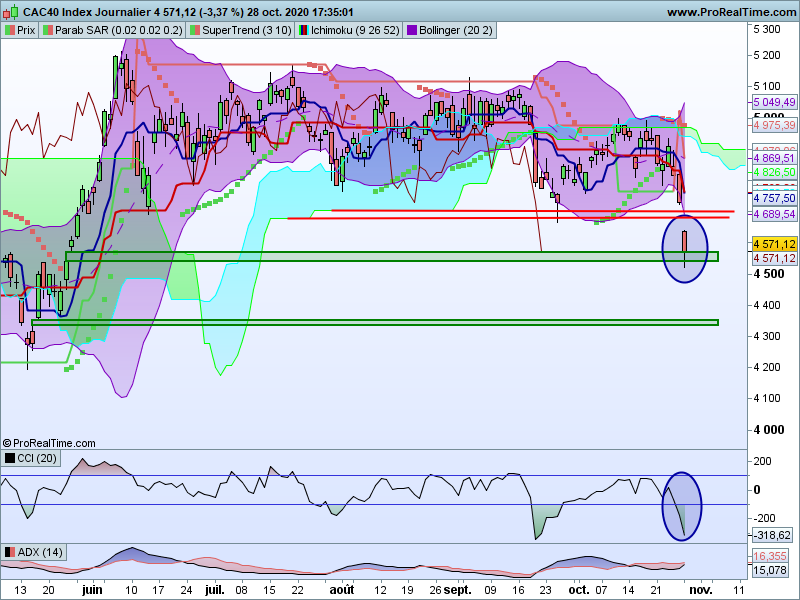
Task: Select the 4 975,39 price label
Action: coord(774,125)
